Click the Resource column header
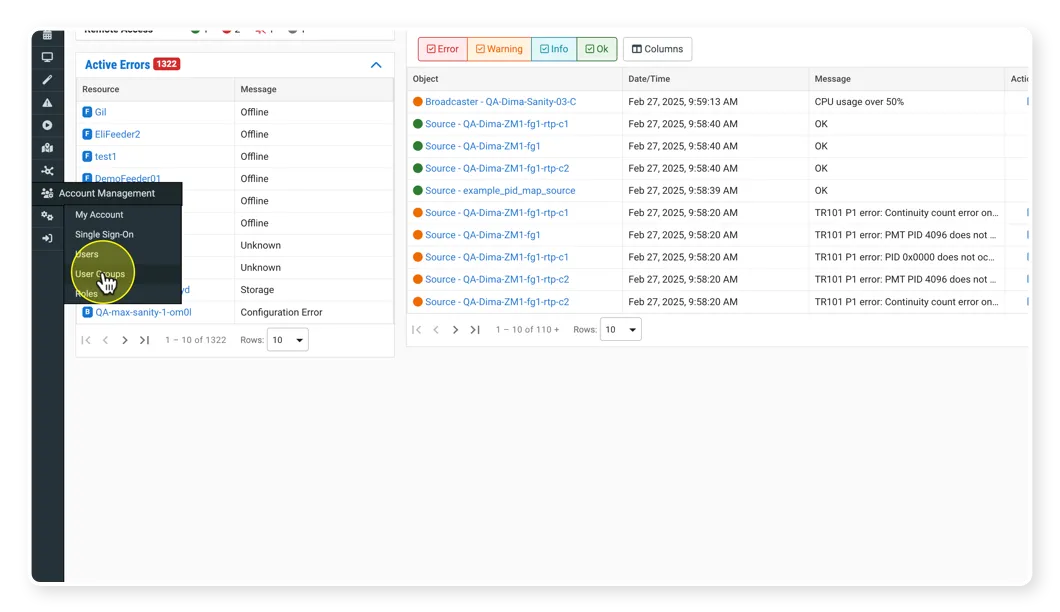 [x=101, y=89]
